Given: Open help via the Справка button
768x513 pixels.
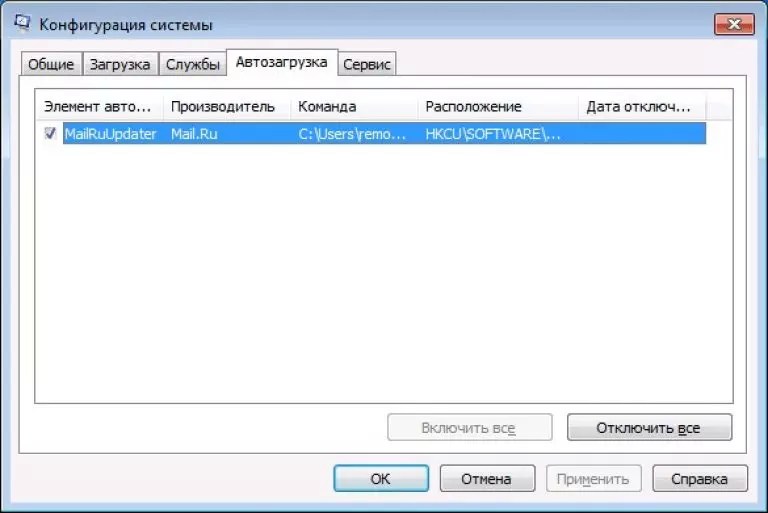Looking at the screenshot, I should (699, 479).
